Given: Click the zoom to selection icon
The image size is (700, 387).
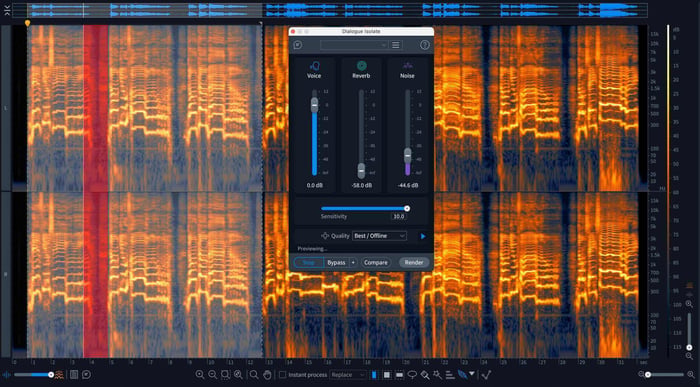Looking at the screenshot, I should [225, 375].
